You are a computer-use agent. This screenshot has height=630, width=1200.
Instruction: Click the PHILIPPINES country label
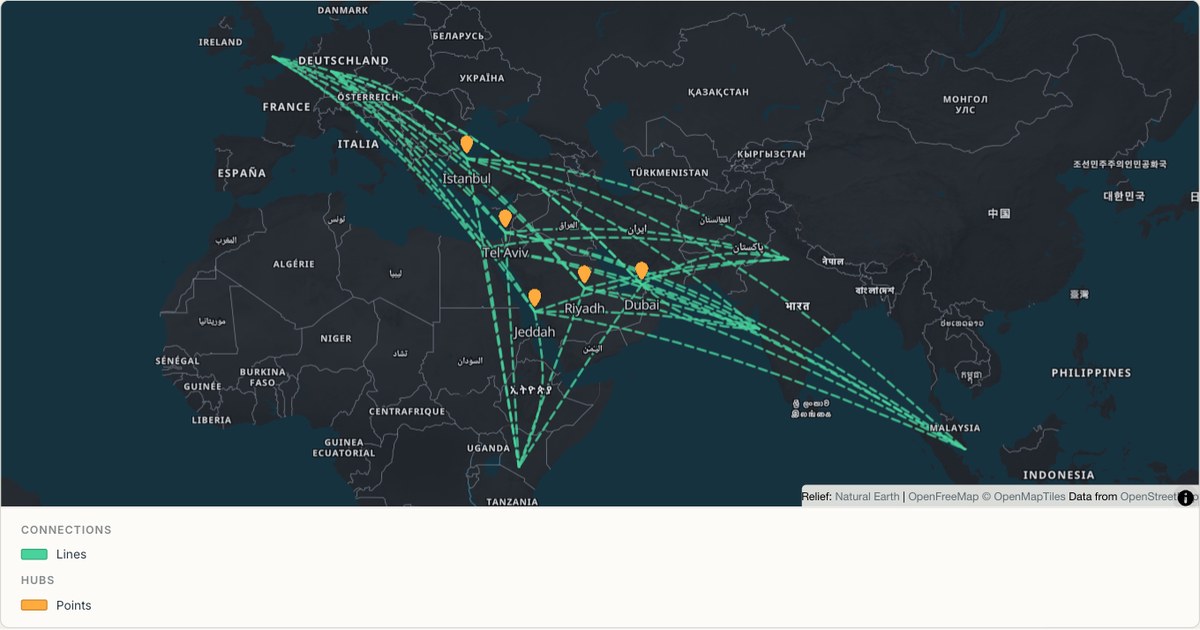click(x=1091, y=373)
